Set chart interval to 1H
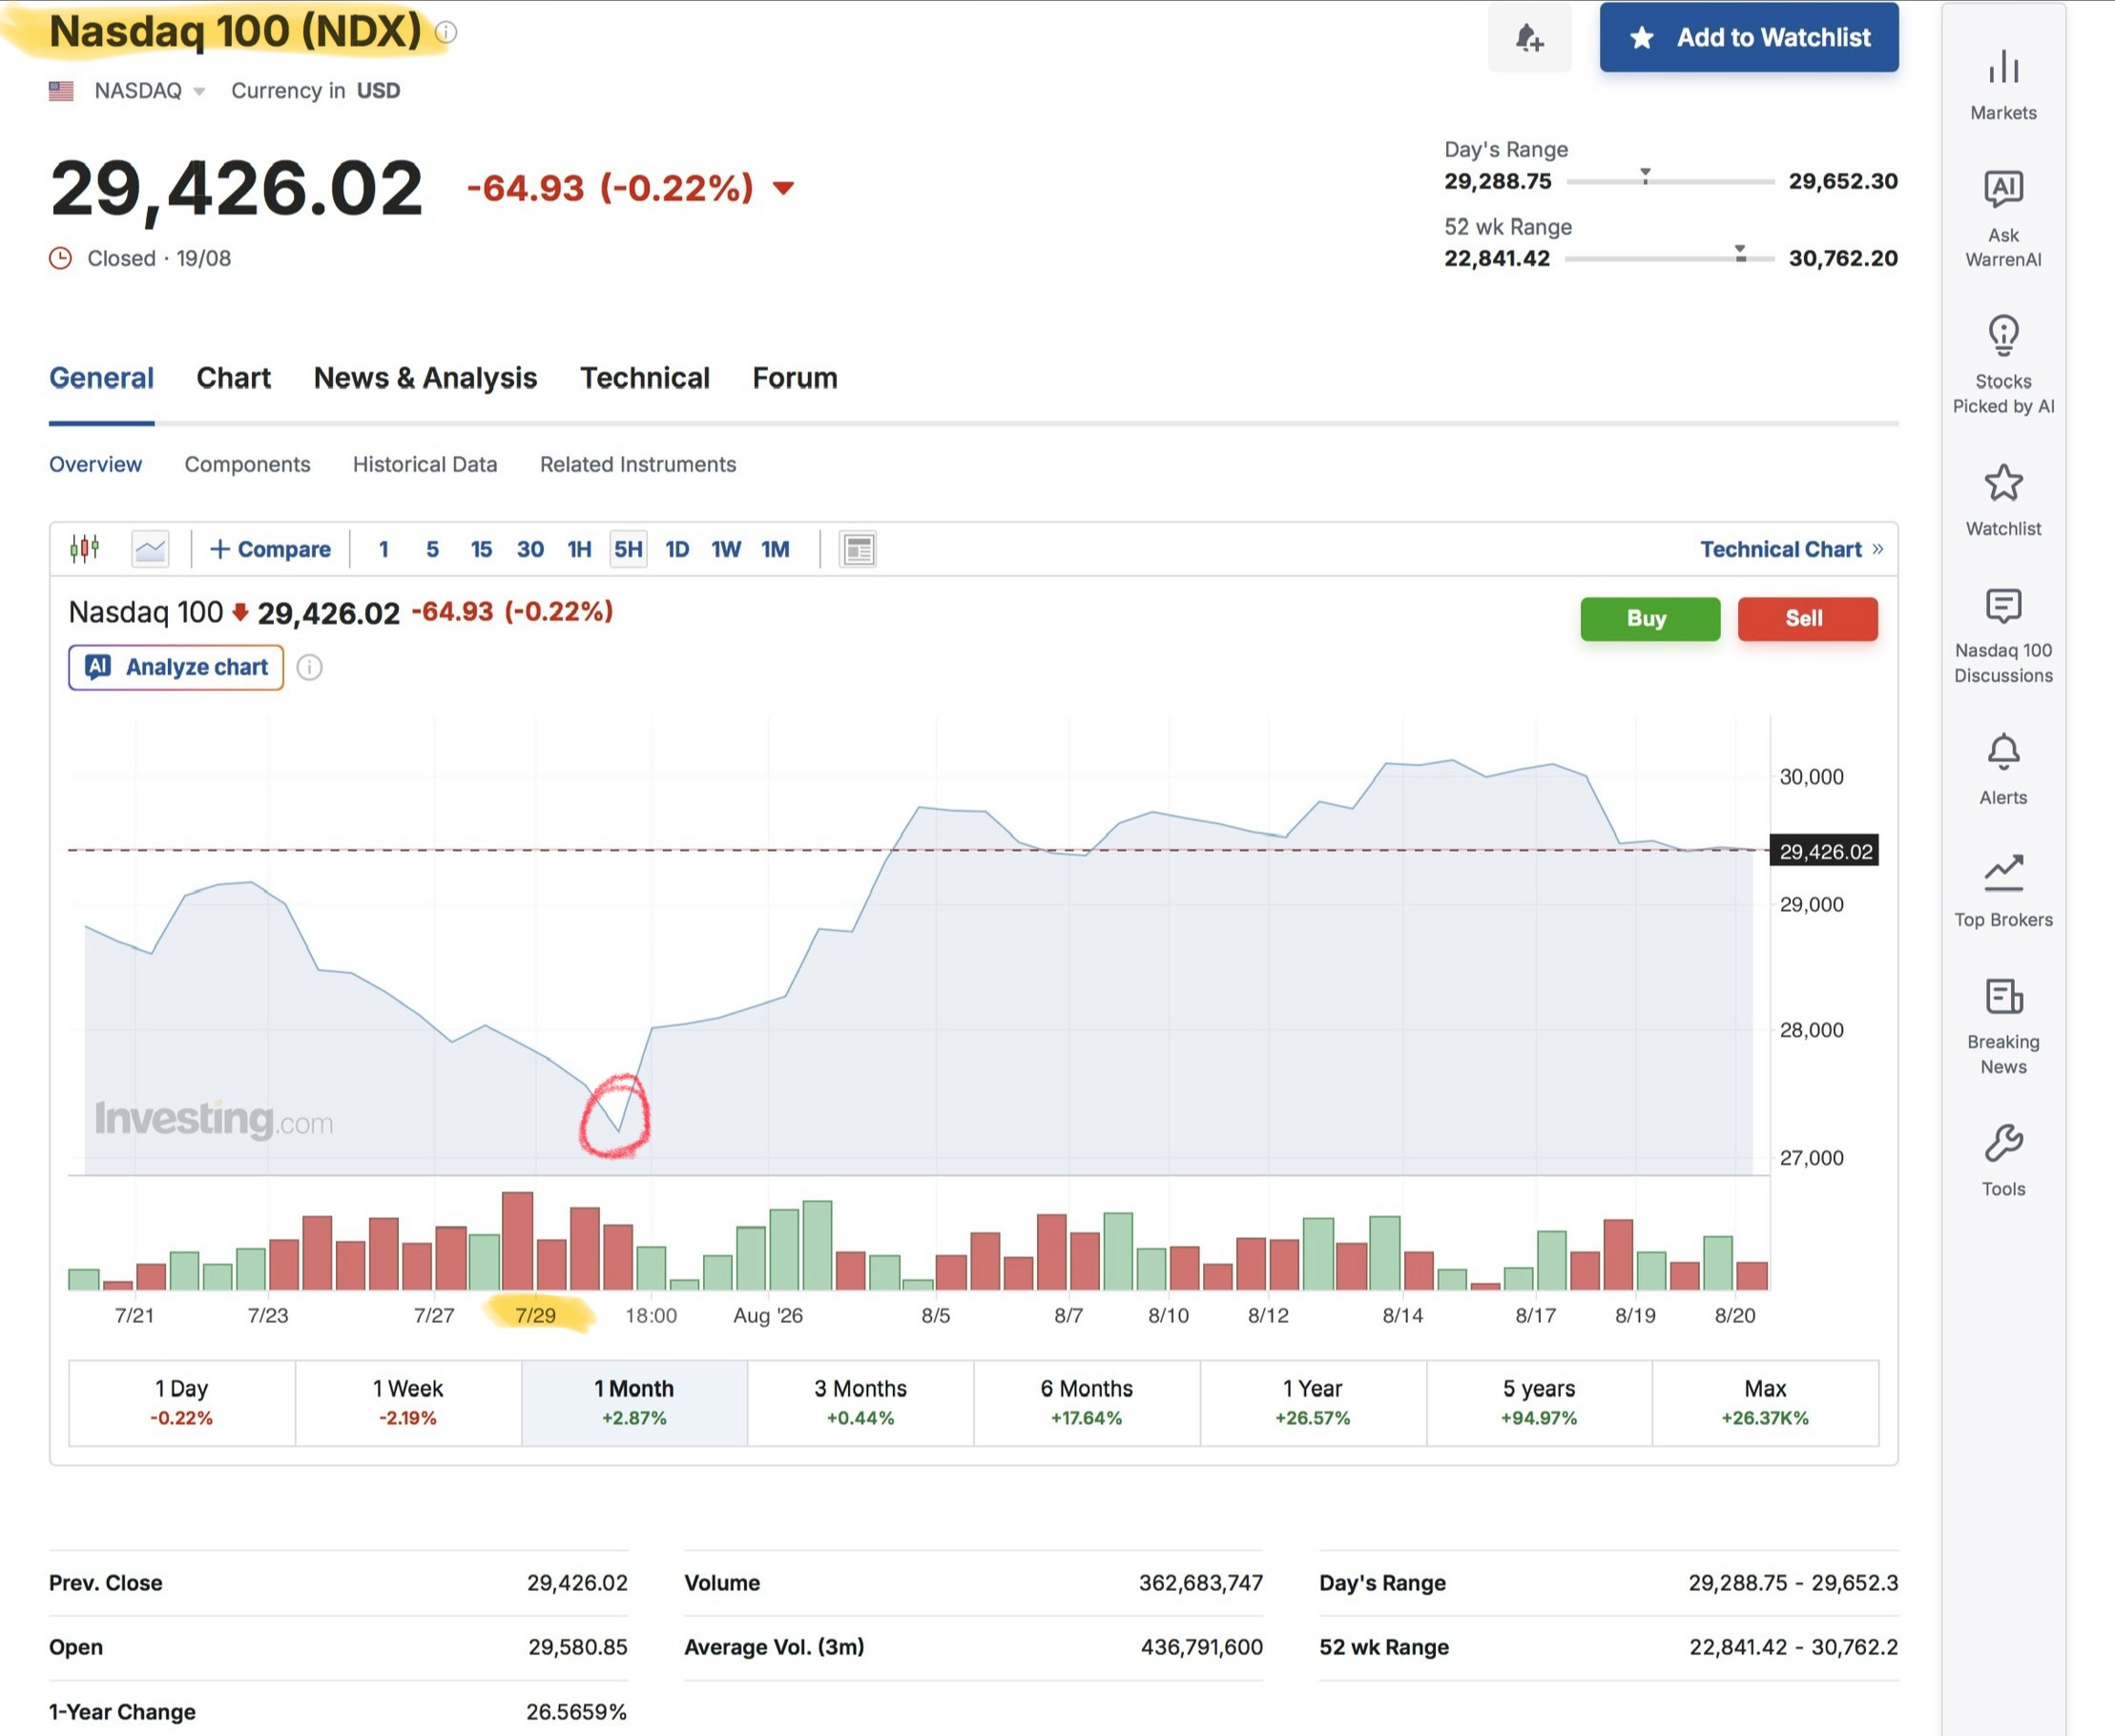 point(579,549)
